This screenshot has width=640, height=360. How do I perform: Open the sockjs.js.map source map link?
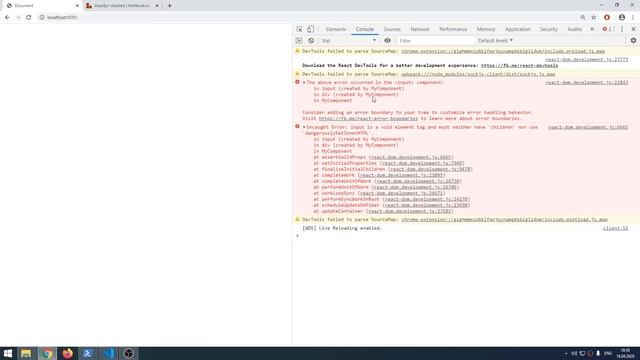478,74
